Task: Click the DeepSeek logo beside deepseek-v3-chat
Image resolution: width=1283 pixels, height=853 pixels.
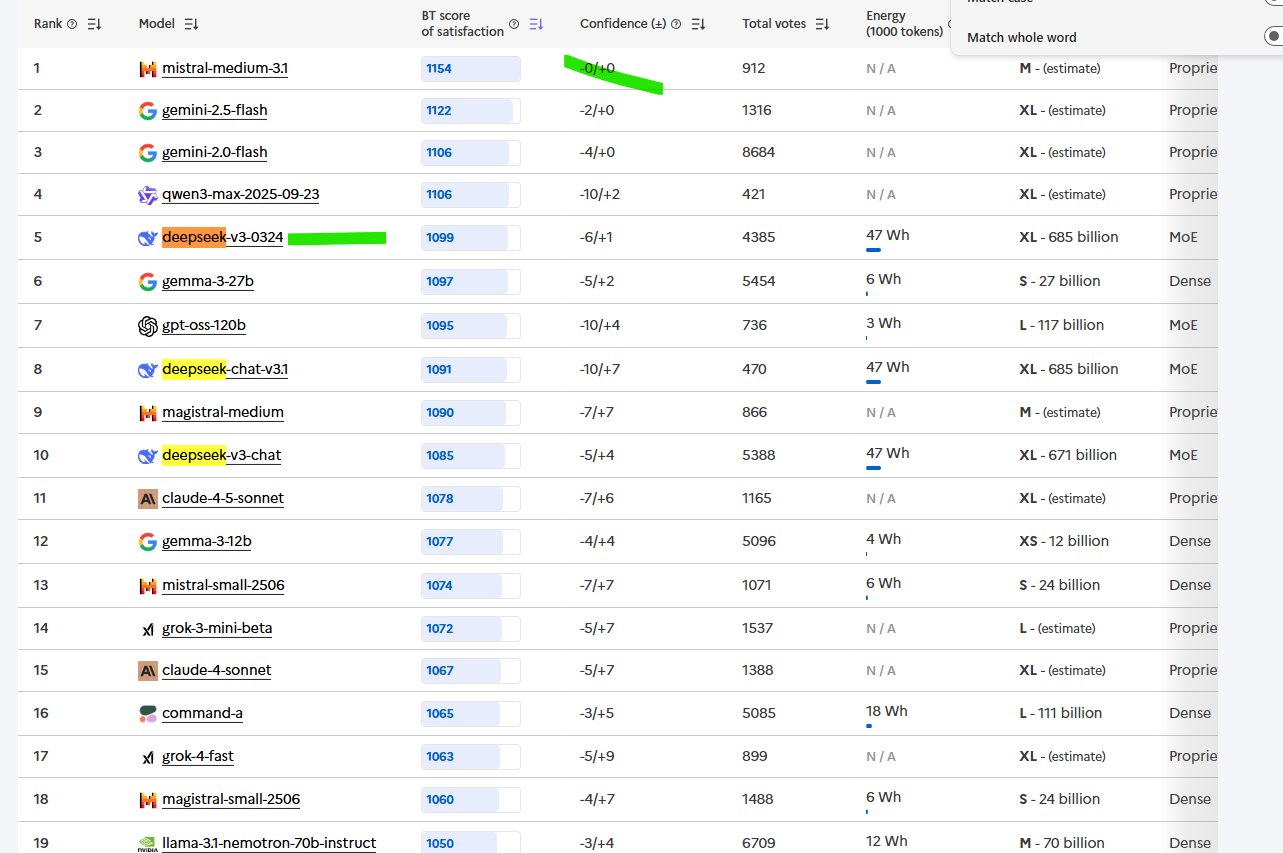Action: coord(148,456)
